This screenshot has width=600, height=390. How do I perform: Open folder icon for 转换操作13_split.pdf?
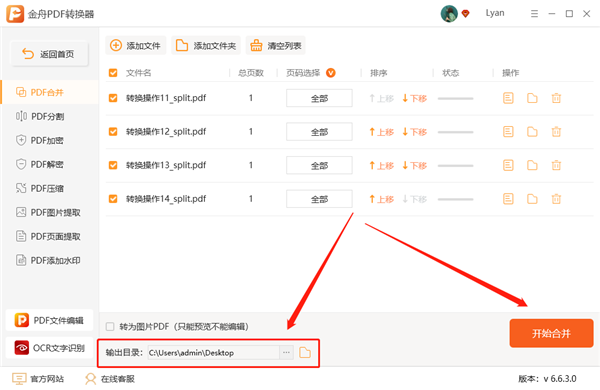pyautogui.click(x=532, y=165)
